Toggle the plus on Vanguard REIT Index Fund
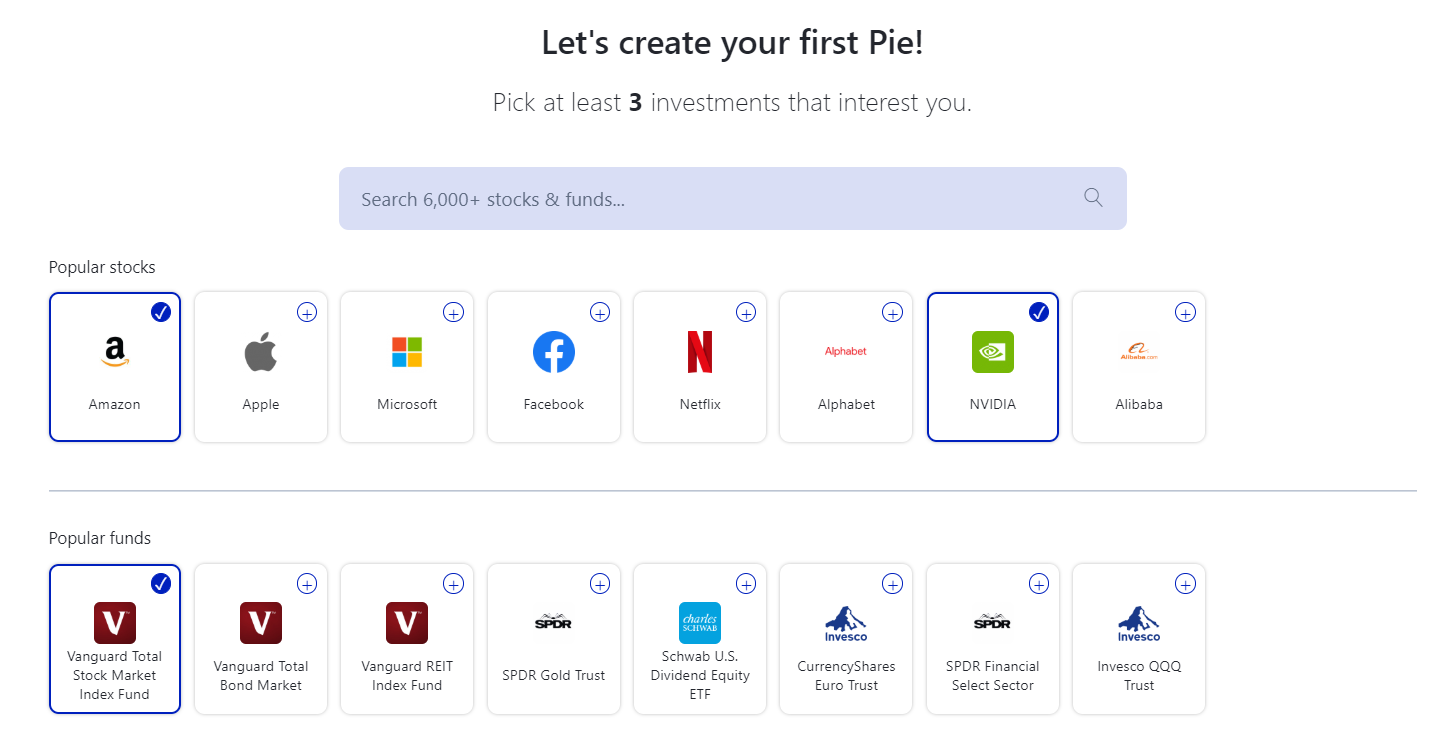This screenshot has width=1456, height=749. point(454,583)
